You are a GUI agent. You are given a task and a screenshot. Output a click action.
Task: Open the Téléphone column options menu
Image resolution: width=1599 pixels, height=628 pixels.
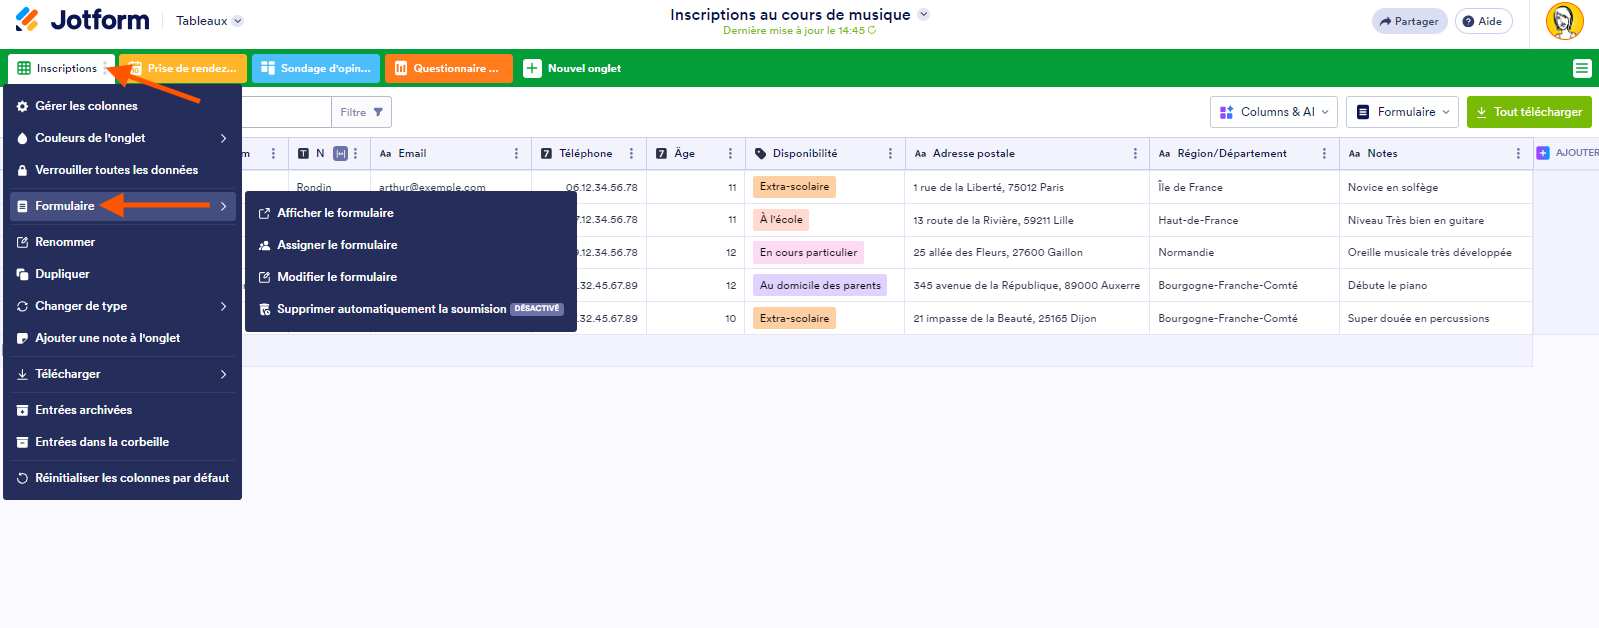[x=631, y=153]
